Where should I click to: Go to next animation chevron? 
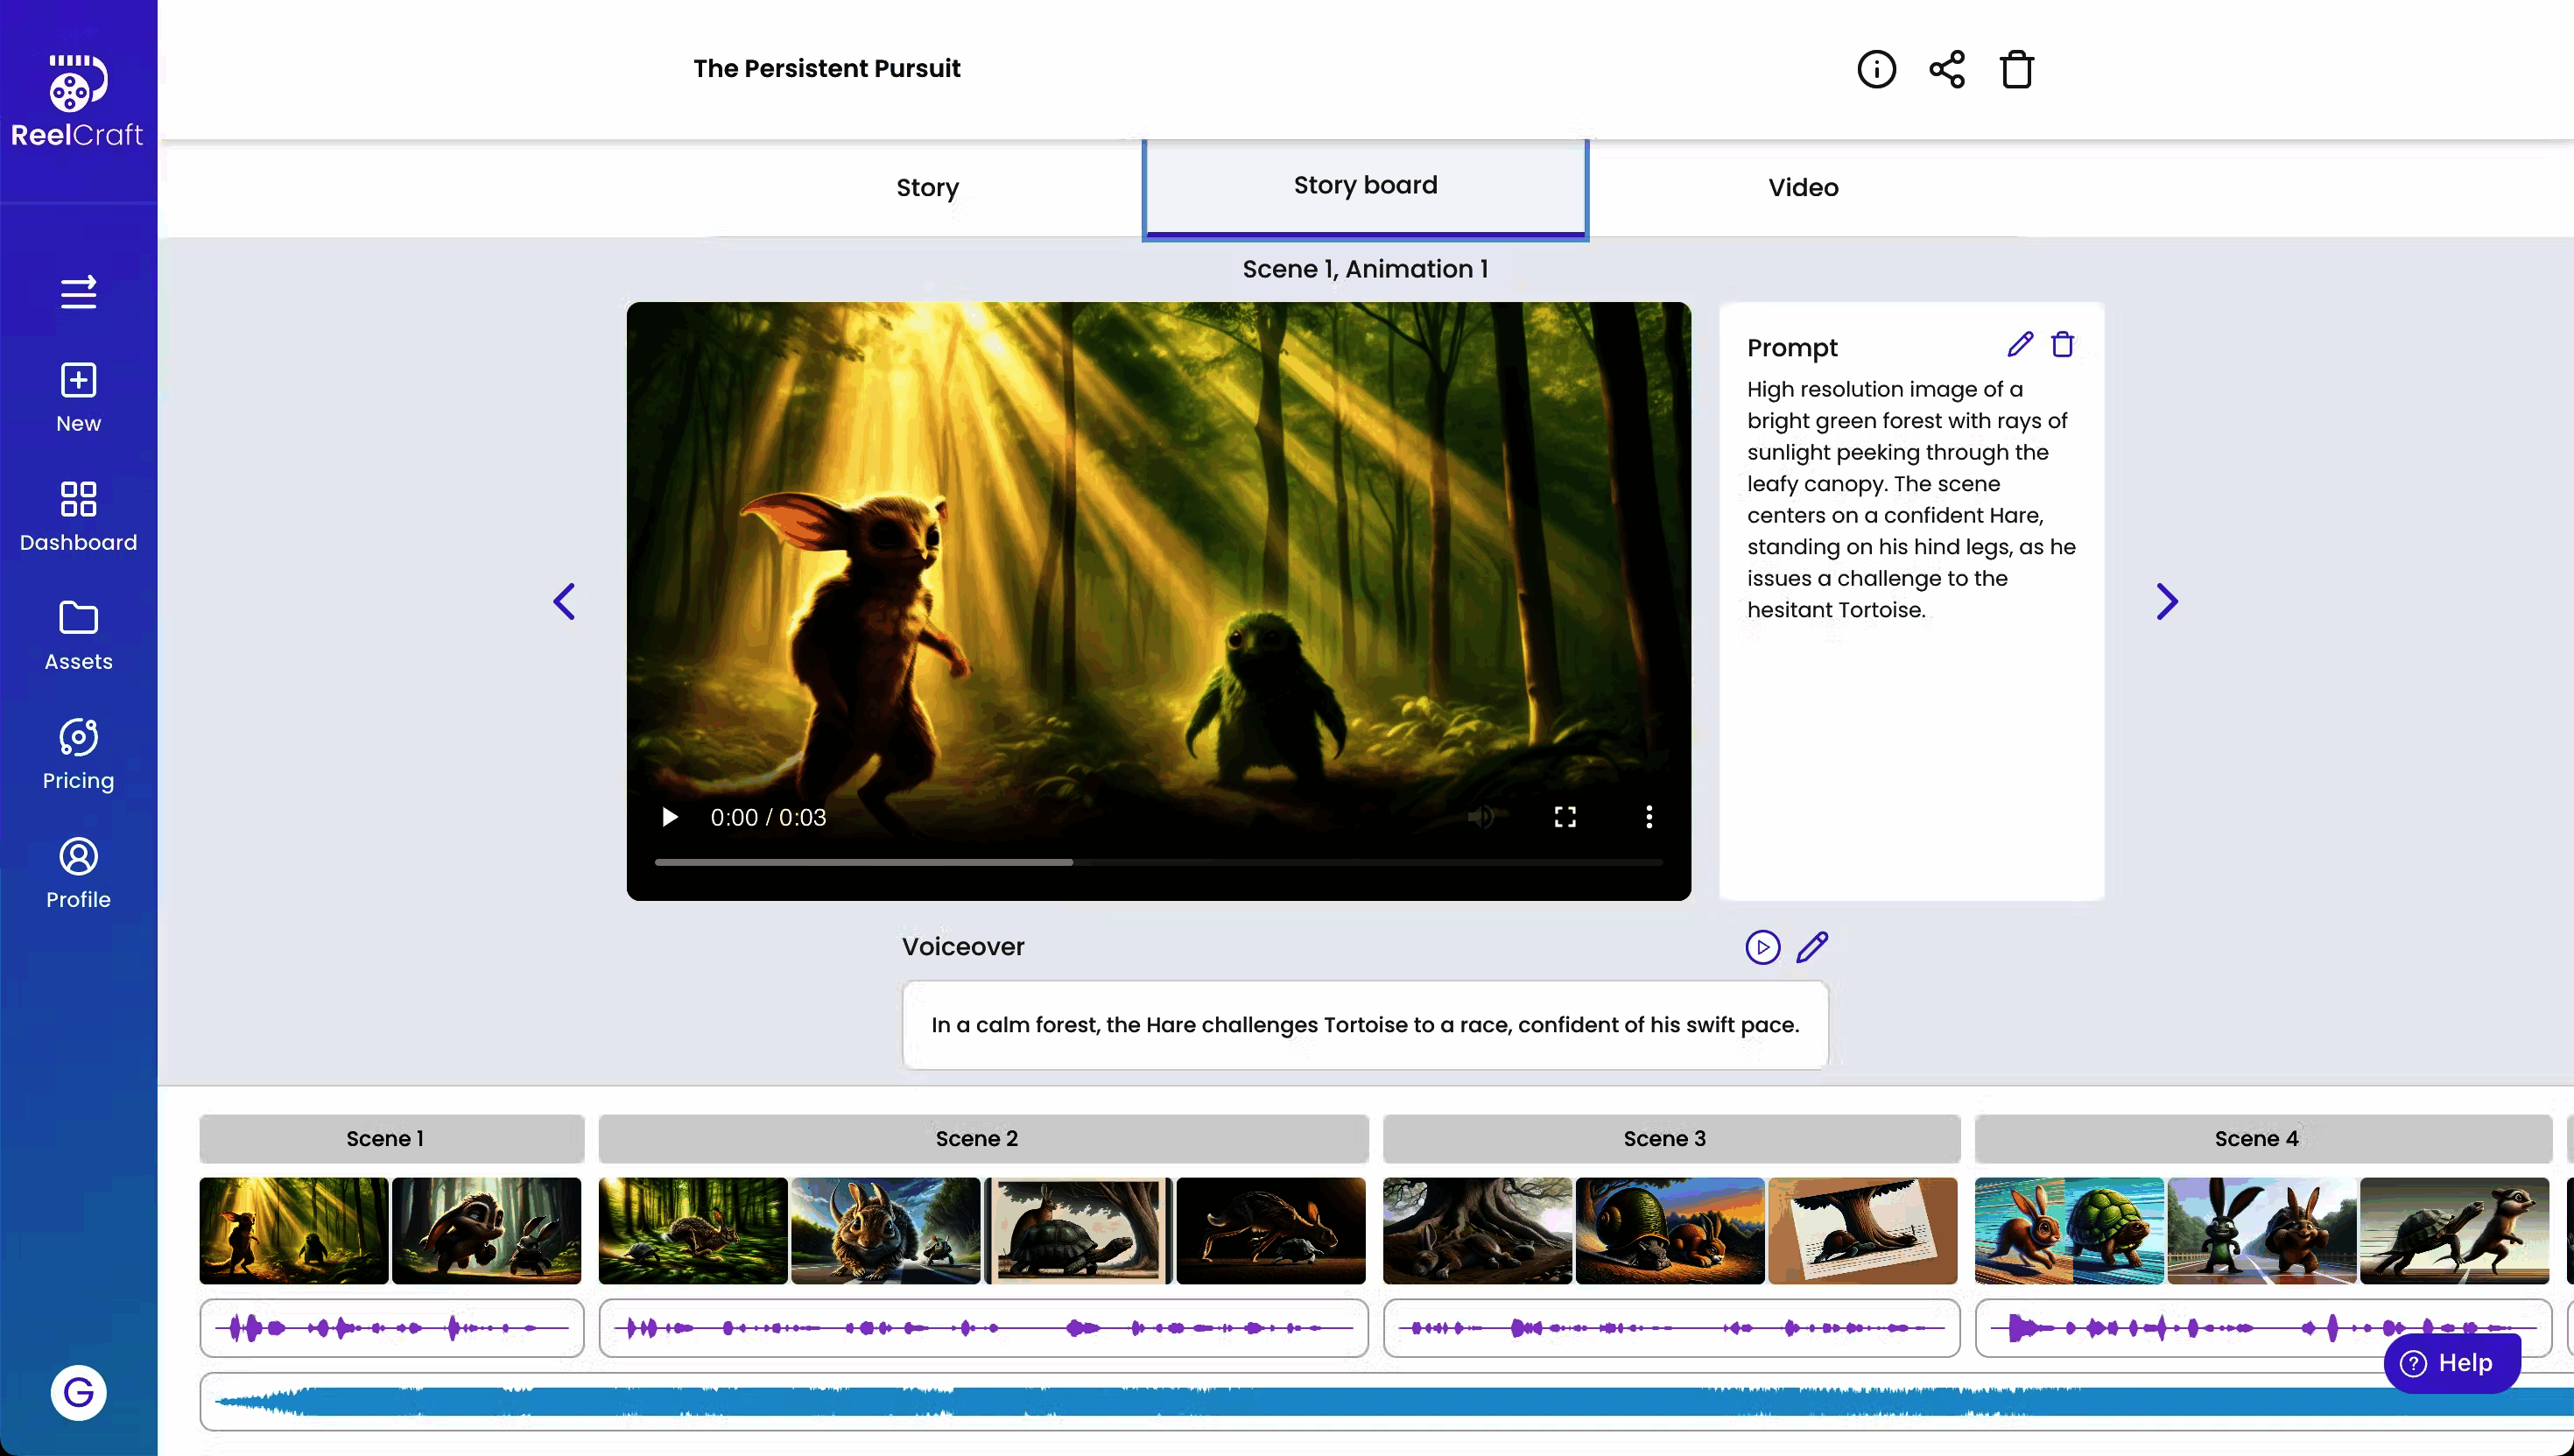pos(2166,602)
